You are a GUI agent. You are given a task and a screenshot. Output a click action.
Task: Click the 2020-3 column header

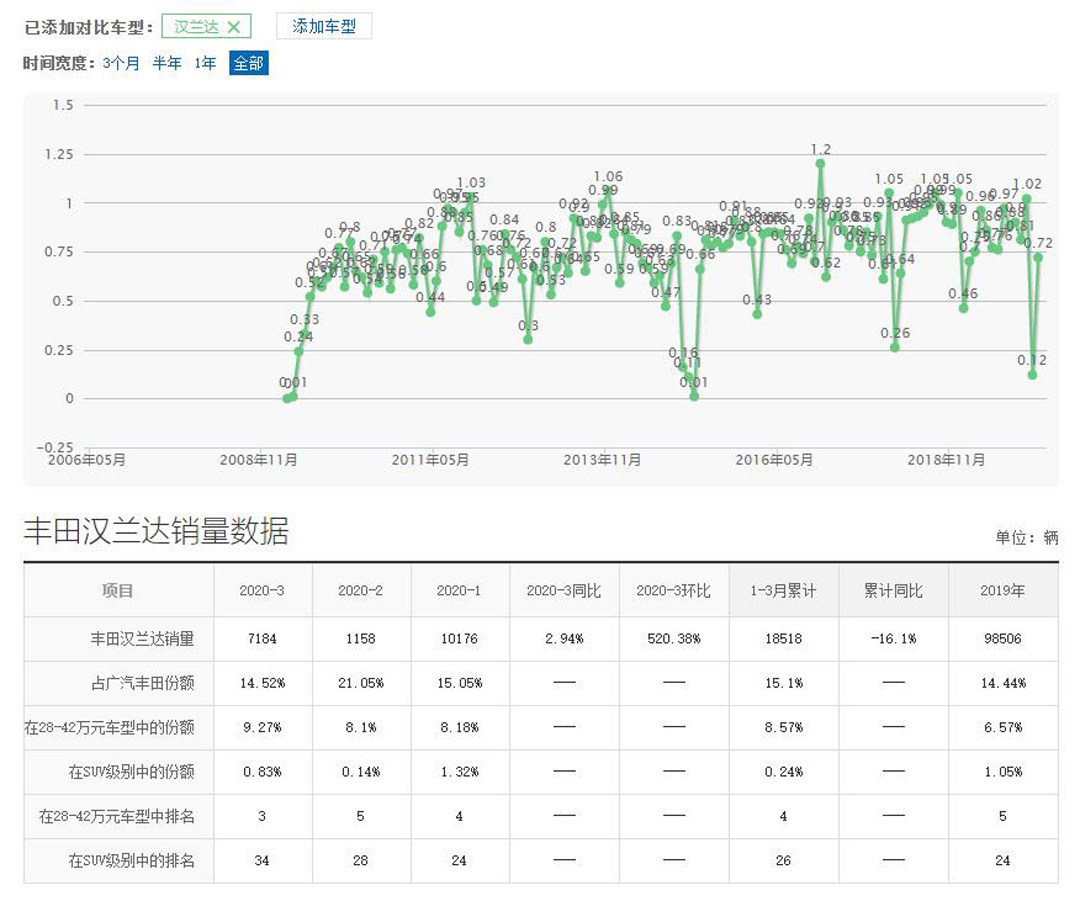pyautogui.click(x=262, y=591)
